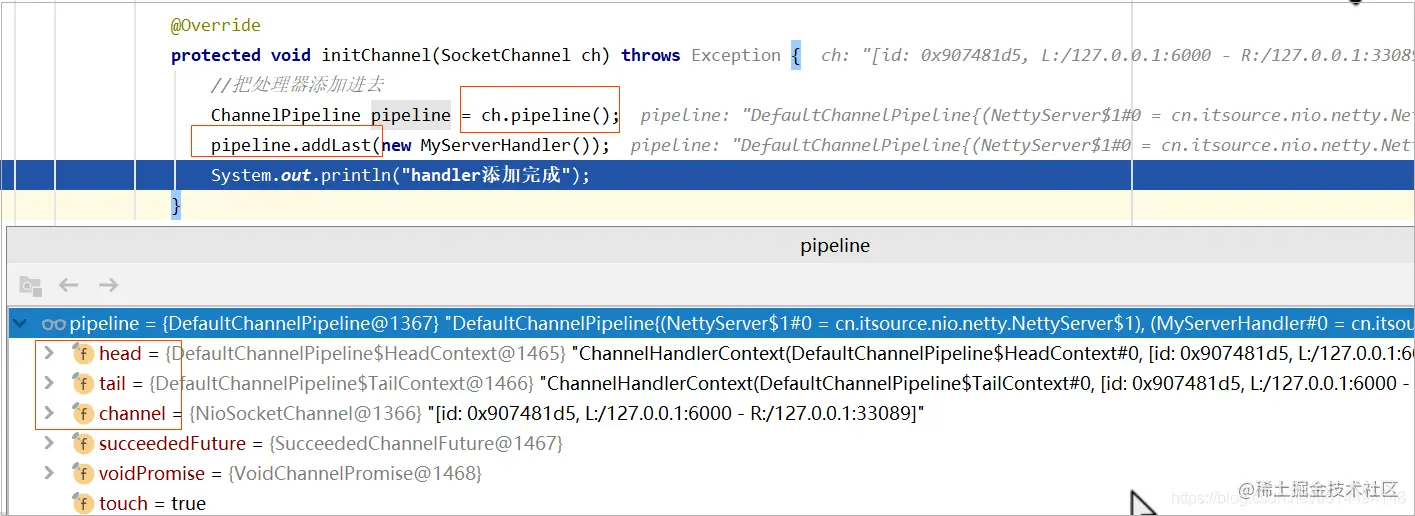The width and height of the screenshot is (1415, 516).
Task: Select the tail = TailContext@1466 row
Action: (711, 383)
